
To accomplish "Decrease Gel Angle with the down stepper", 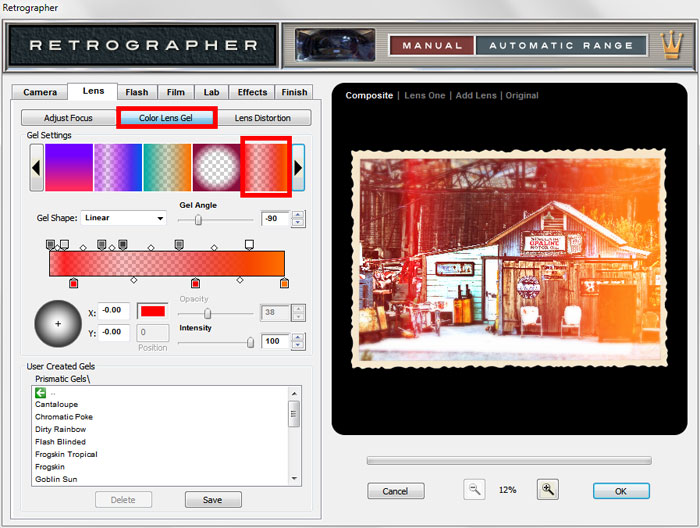I will click(x=298, y=223).
